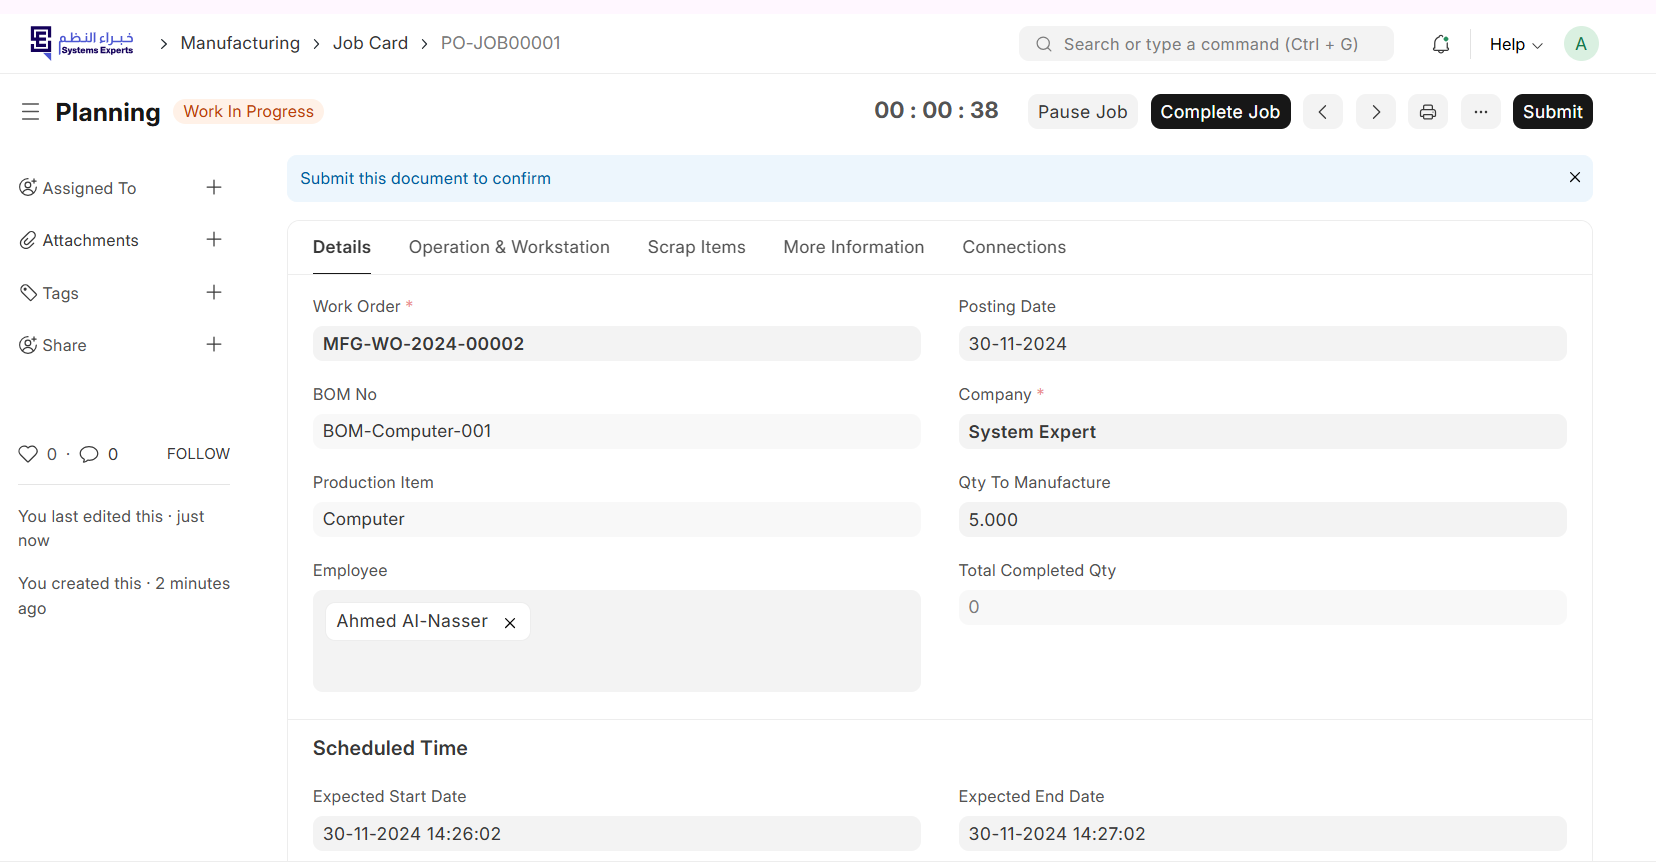Go to previous job card document
Screen dimensions: 1656x862
(1322, 112)
